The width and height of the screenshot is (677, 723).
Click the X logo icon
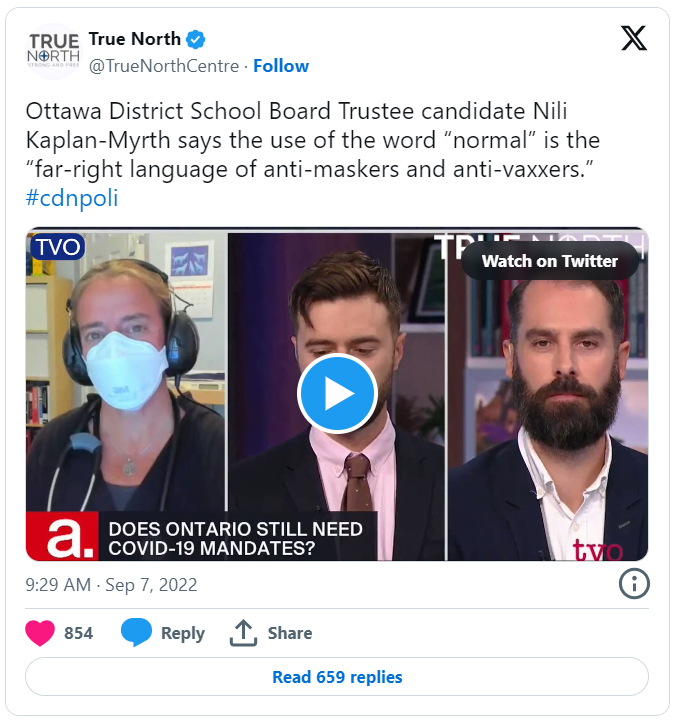pos(634,38)
